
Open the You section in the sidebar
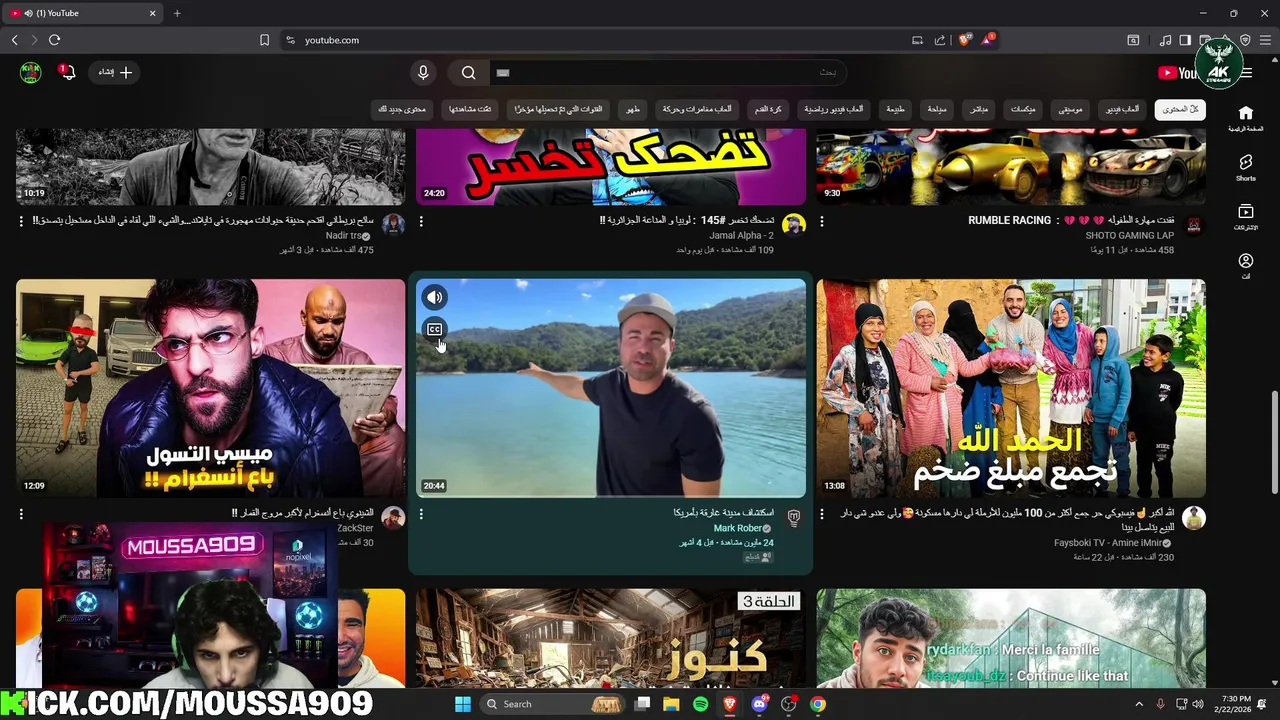(x=1245, y=266)
